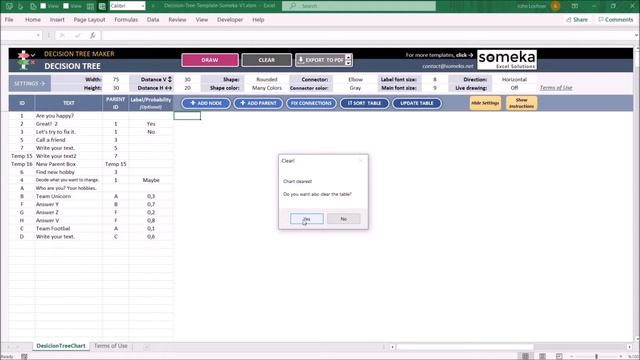640x360 pixels.
Task: Click the Add Node button
Action: click(206, 103)
